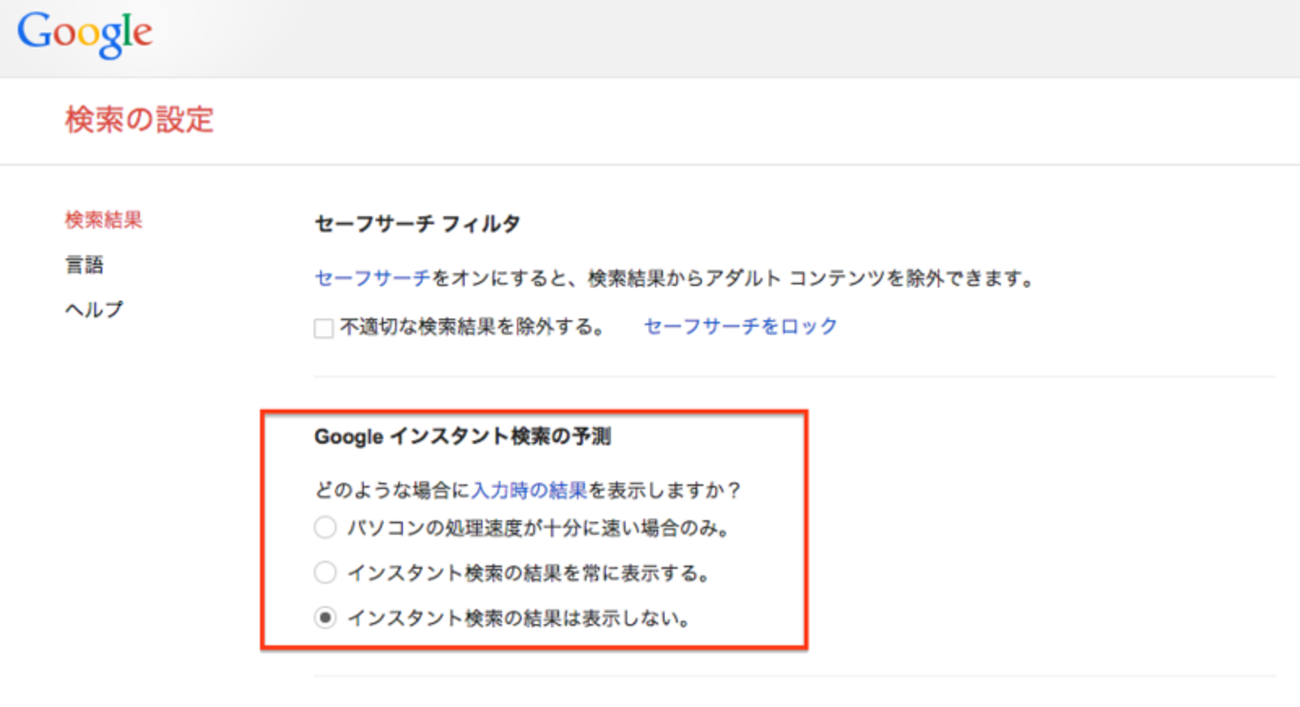Click the セーフサーチをロック link
The width and height of the screenshot is (1300, 707).
point(740,326)
